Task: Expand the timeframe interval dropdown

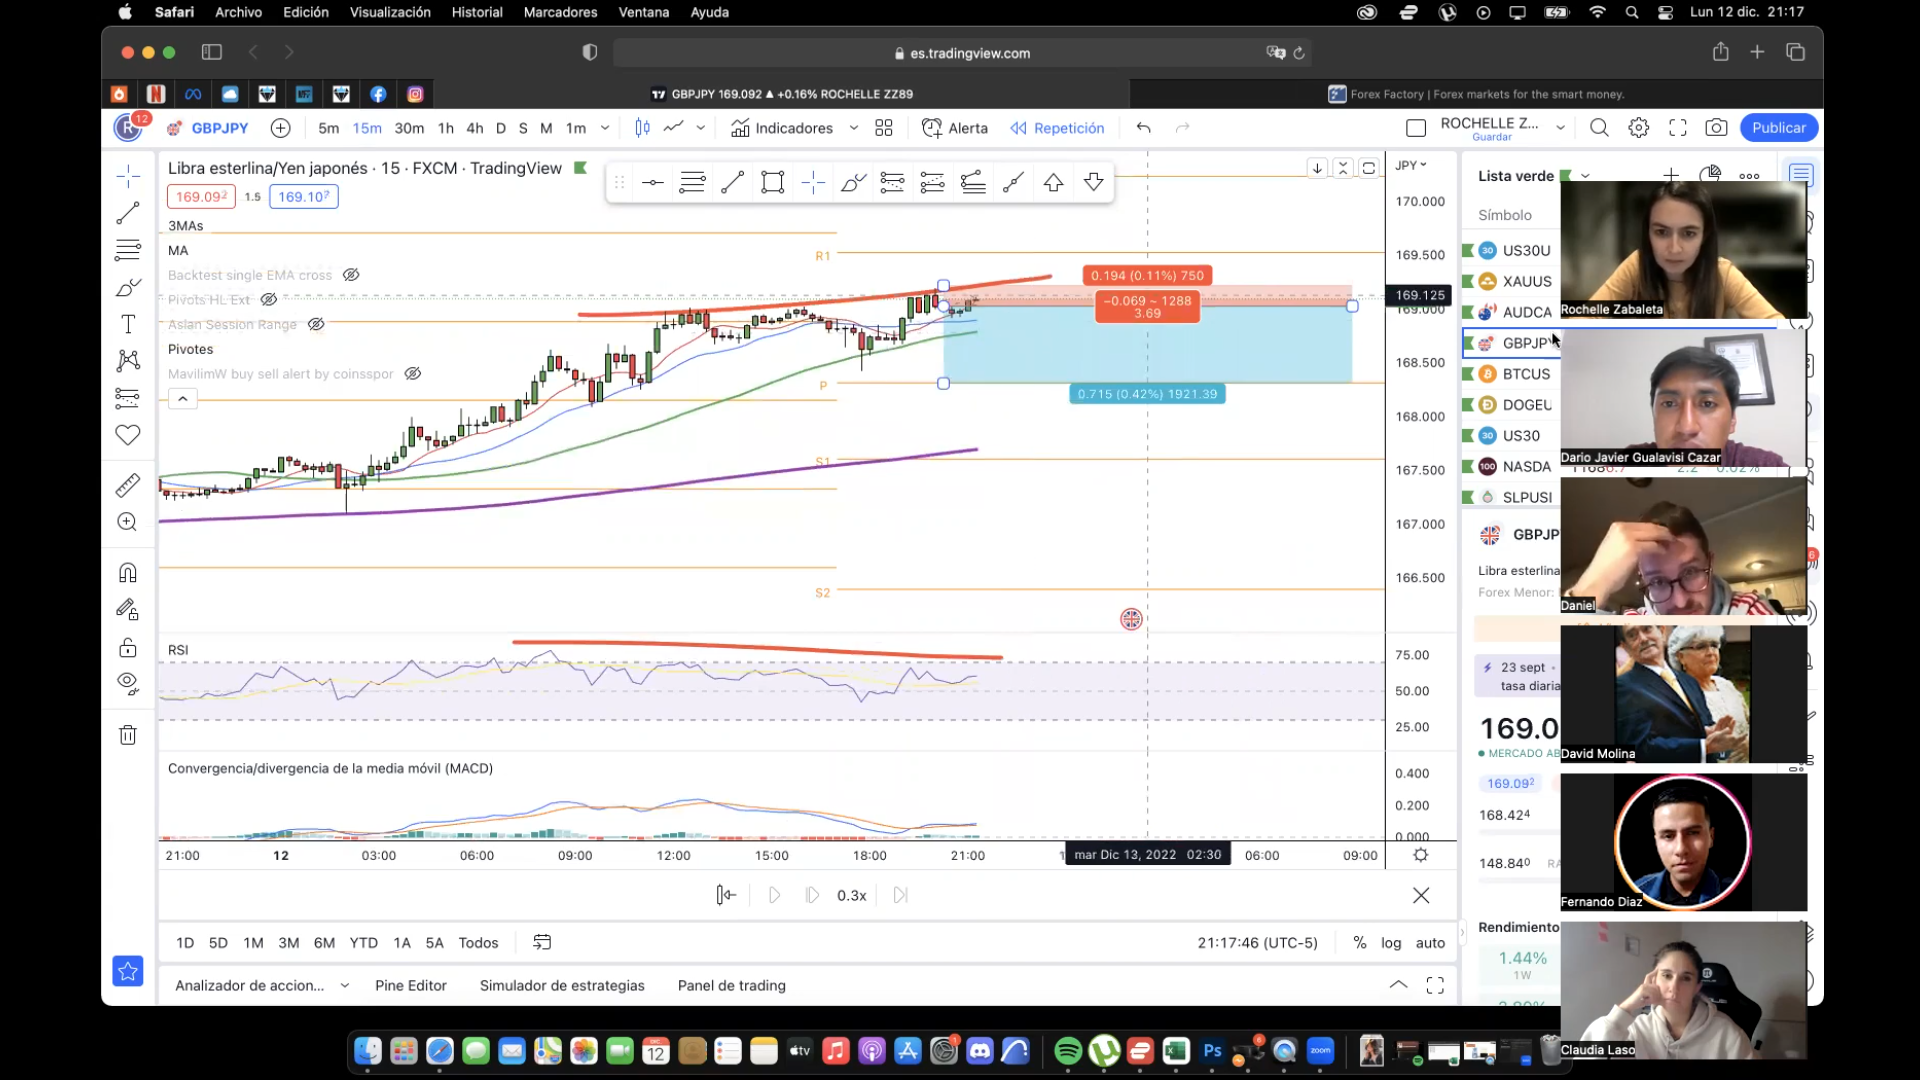Action: click(x=605, y=128)
